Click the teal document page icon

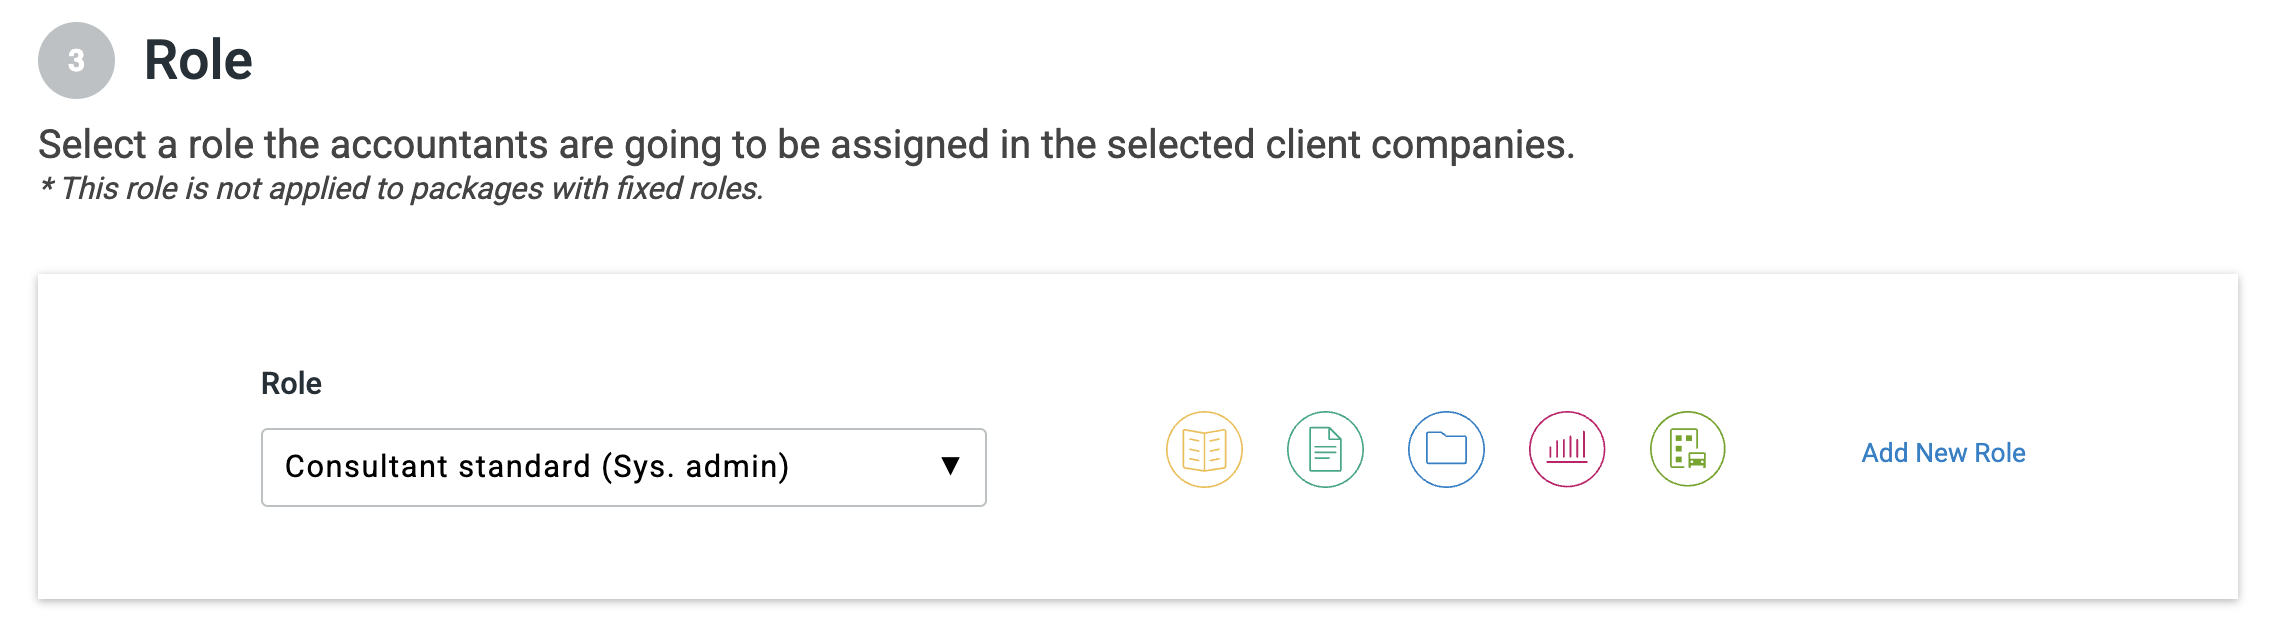point(1325,450)
